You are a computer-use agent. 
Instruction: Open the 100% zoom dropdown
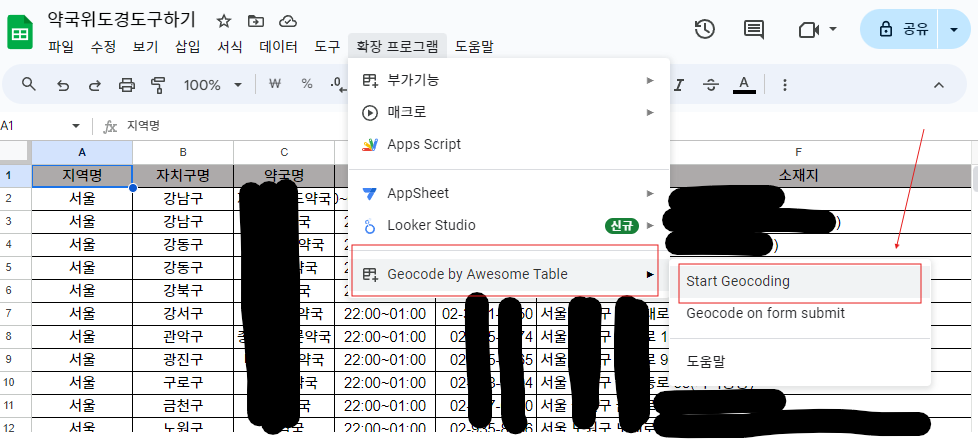pyautogui.click(x=213, y=85)
